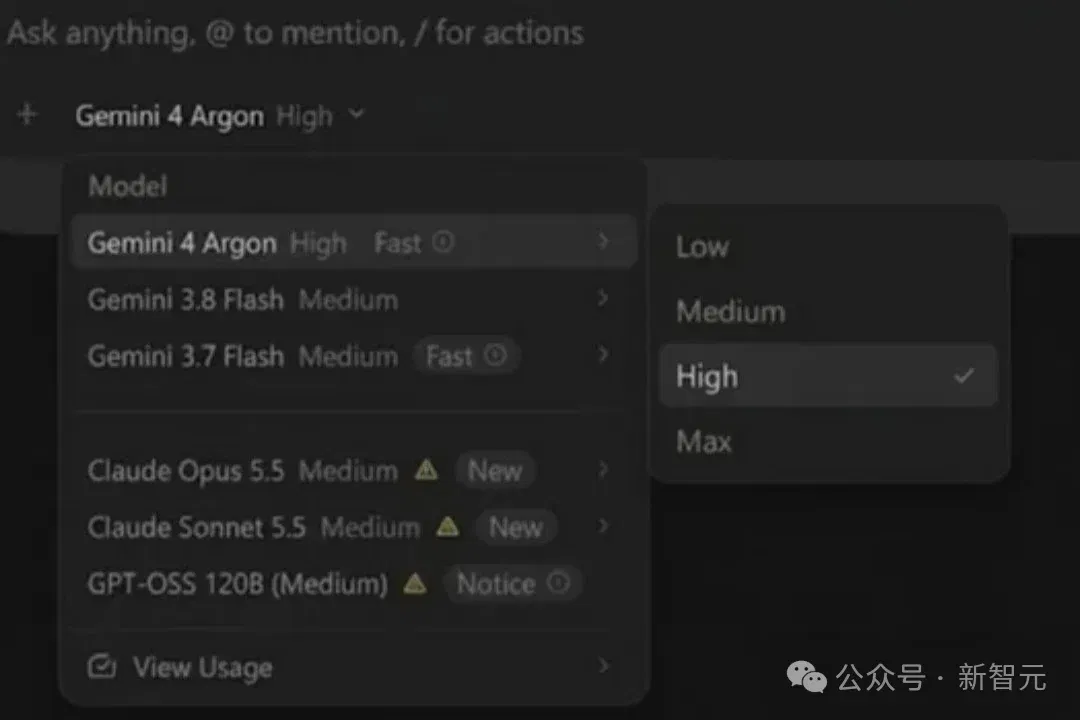The width and height of the screenshot is (1080, 720).
Task: Click the View Usage checklist icon
Action: tap(102, 666)
